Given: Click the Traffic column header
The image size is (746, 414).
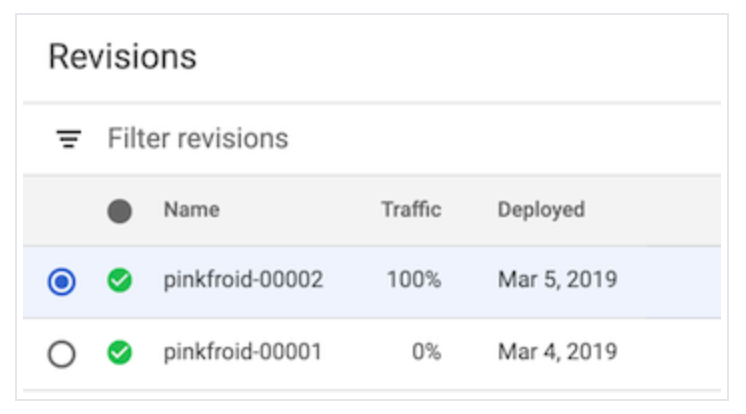Looking at the screenshot, I should 410,210.
